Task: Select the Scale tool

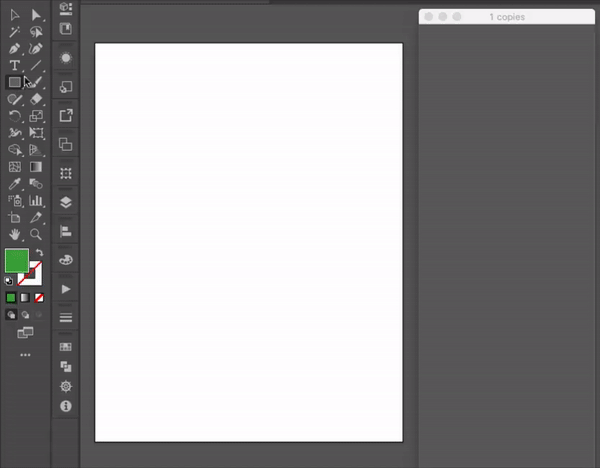Action: point(36,116)
